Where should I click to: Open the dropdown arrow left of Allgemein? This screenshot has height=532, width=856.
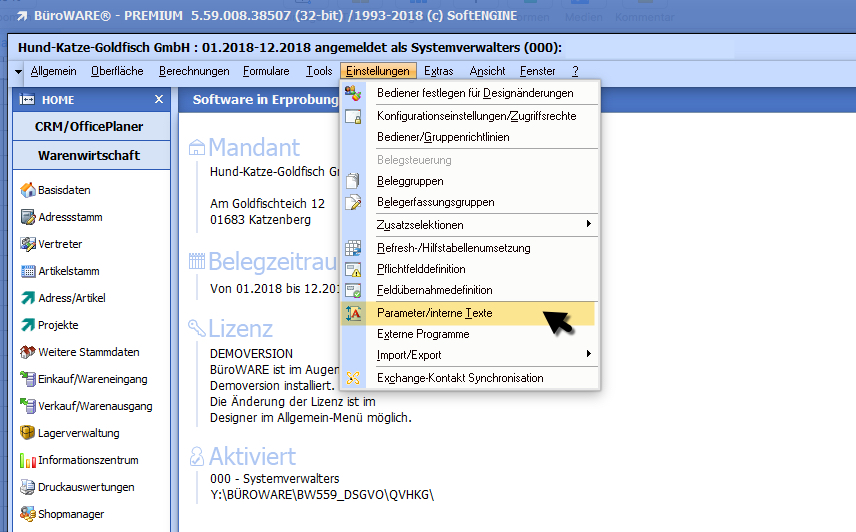tap(19, 72)
